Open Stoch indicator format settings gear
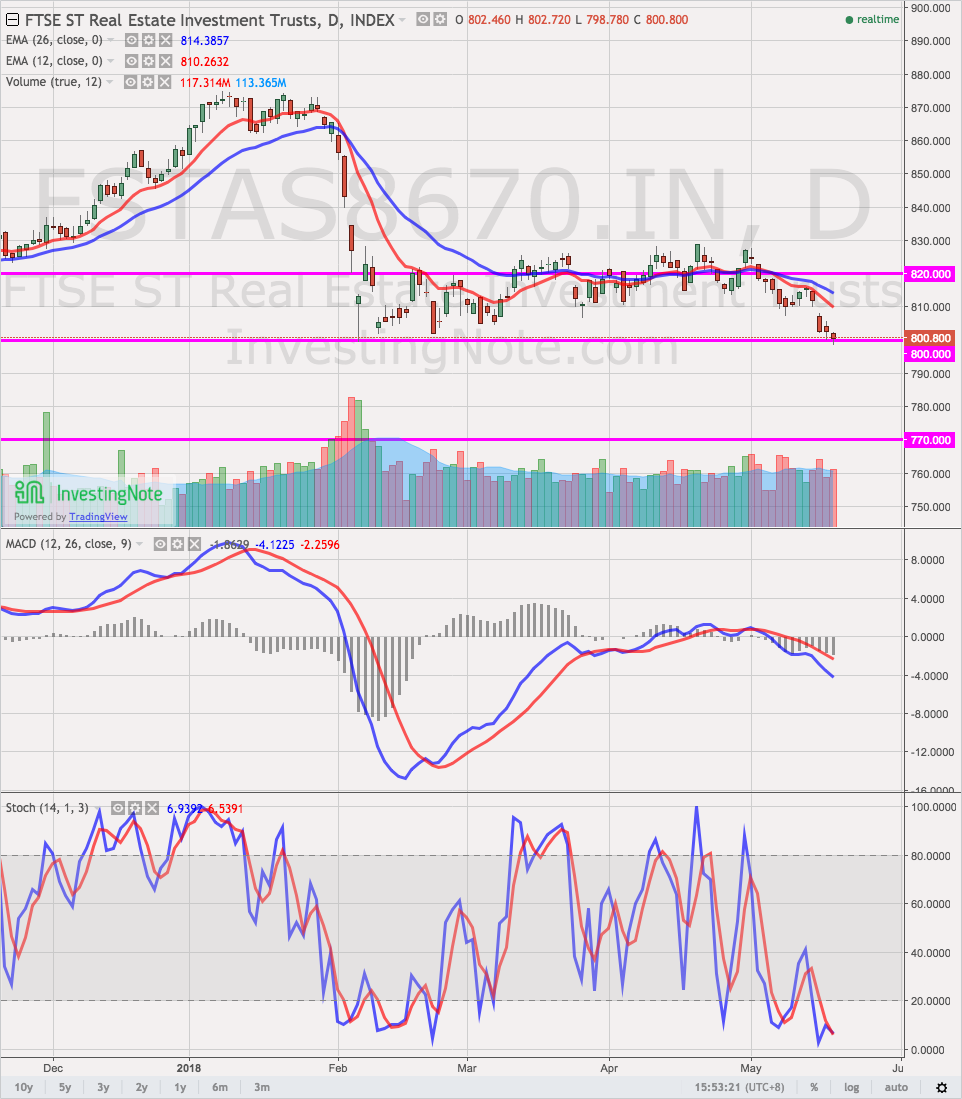962x1099 pixels. 136,807
